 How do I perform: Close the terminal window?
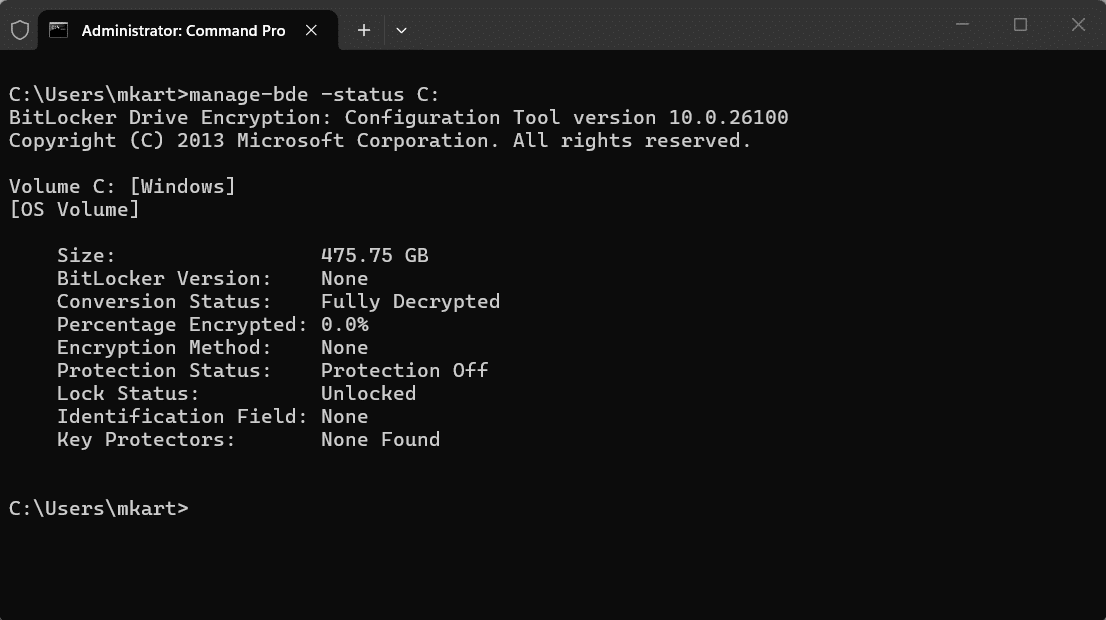[1078, 25]
